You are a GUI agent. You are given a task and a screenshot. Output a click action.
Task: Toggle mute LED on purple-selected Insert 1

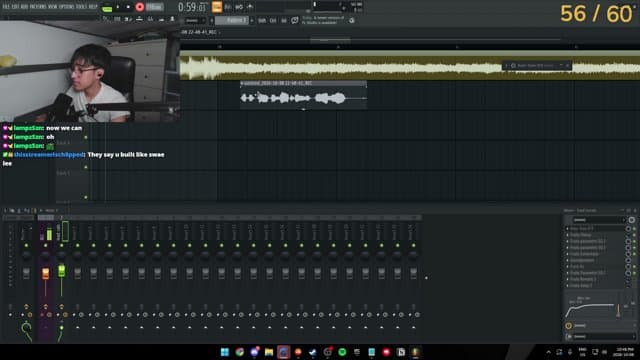[45, 245]
